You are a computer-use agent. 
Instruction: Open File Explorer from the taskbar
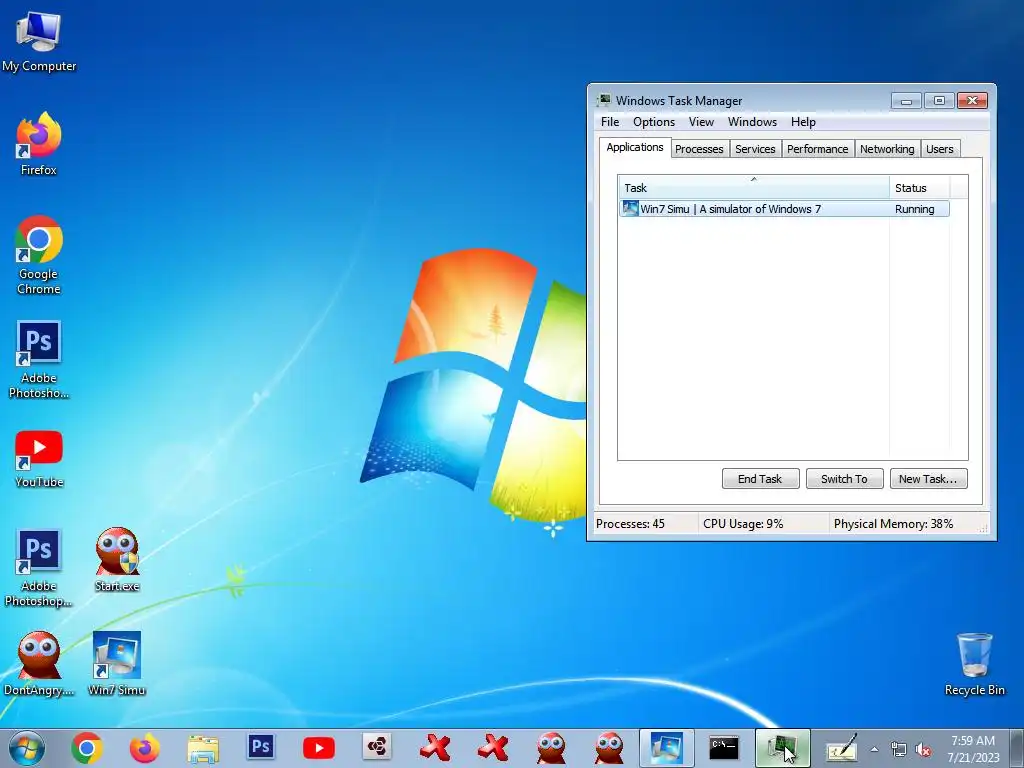tap(203, 748)
